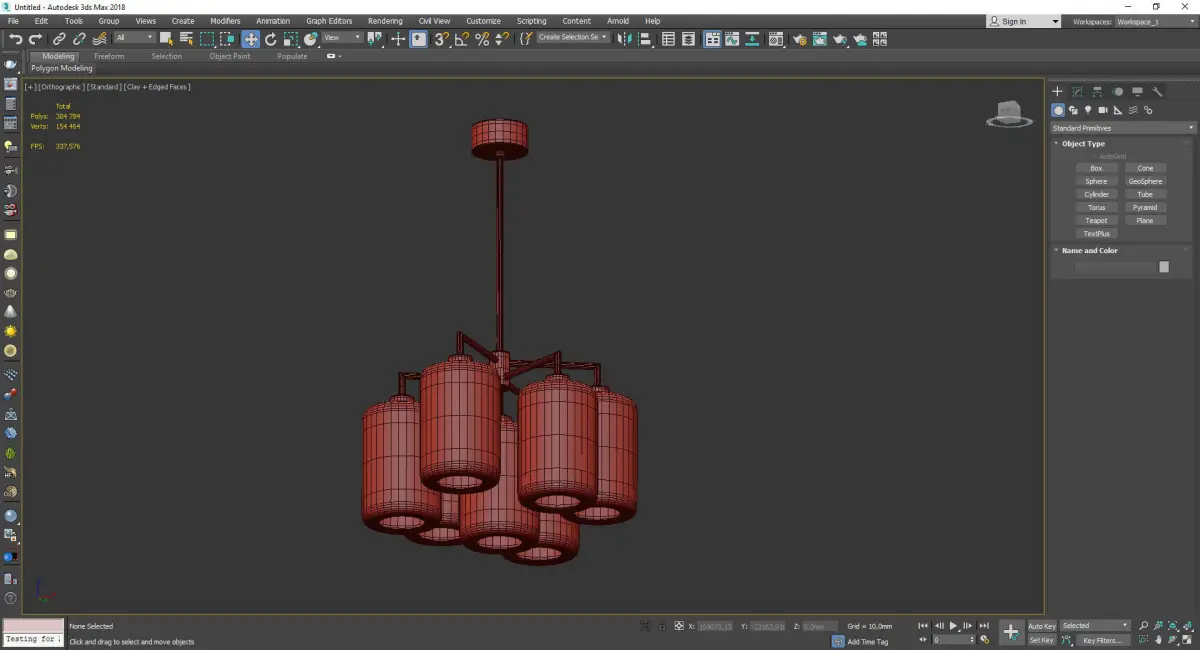Open the selection filter All dropdown
Viewport: 1200px width, 650px height.
coord(134,38)
